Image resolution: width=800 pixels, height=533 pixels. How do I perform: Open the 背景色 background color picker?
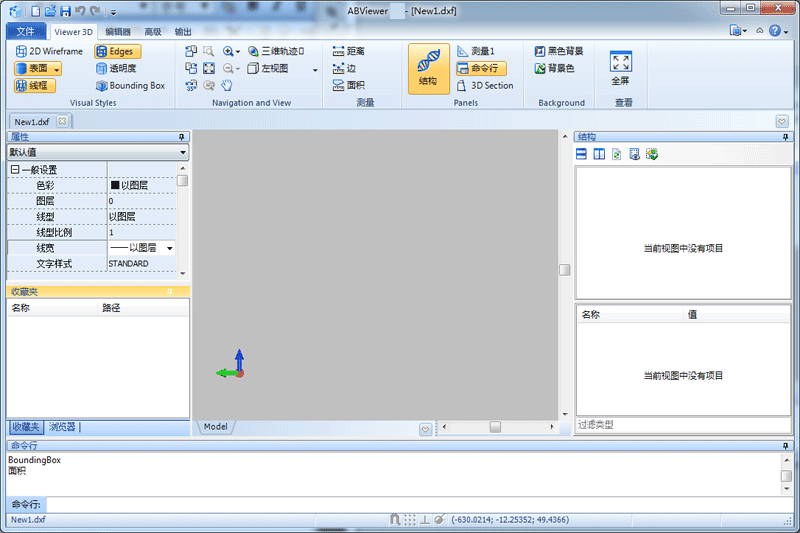(555, 68)
